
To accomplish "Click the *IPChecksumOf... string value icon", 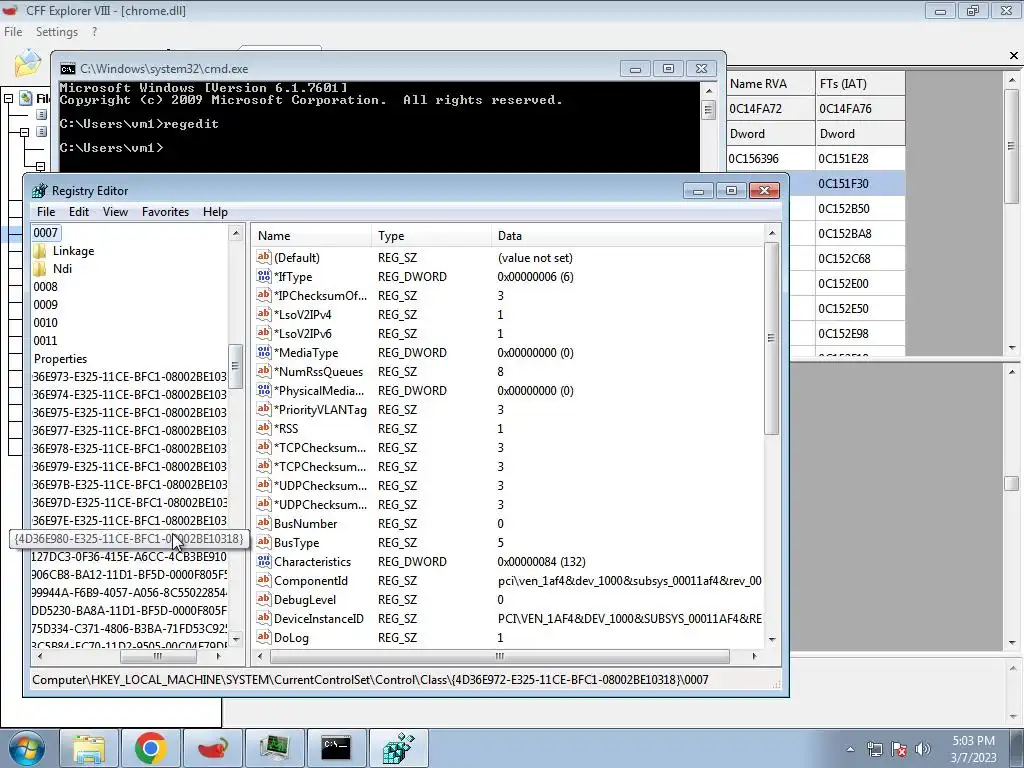I will [x=264, y=295].
